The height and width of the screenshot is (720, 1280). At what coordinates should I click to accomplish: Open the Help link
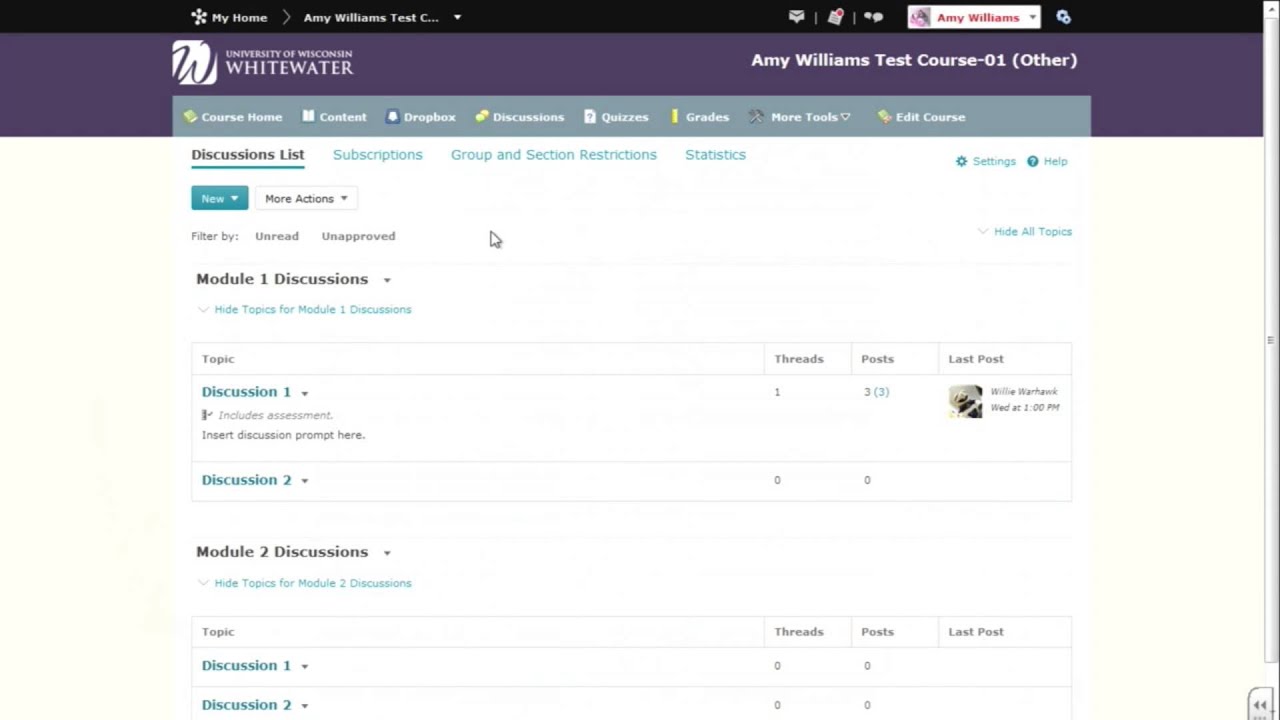[x=1047, y=161]
